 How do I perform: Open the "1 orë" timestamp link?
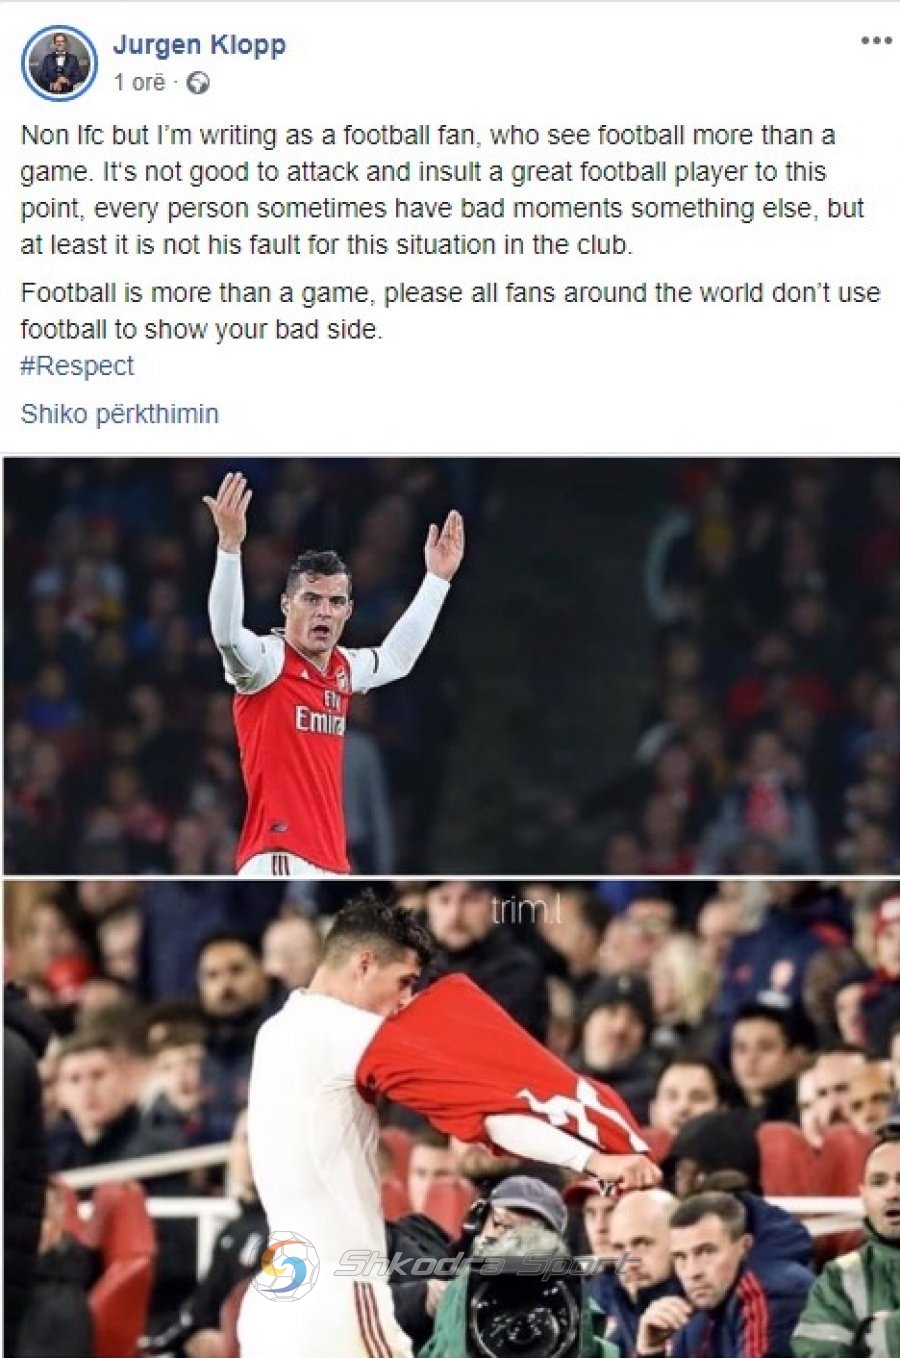139,83
